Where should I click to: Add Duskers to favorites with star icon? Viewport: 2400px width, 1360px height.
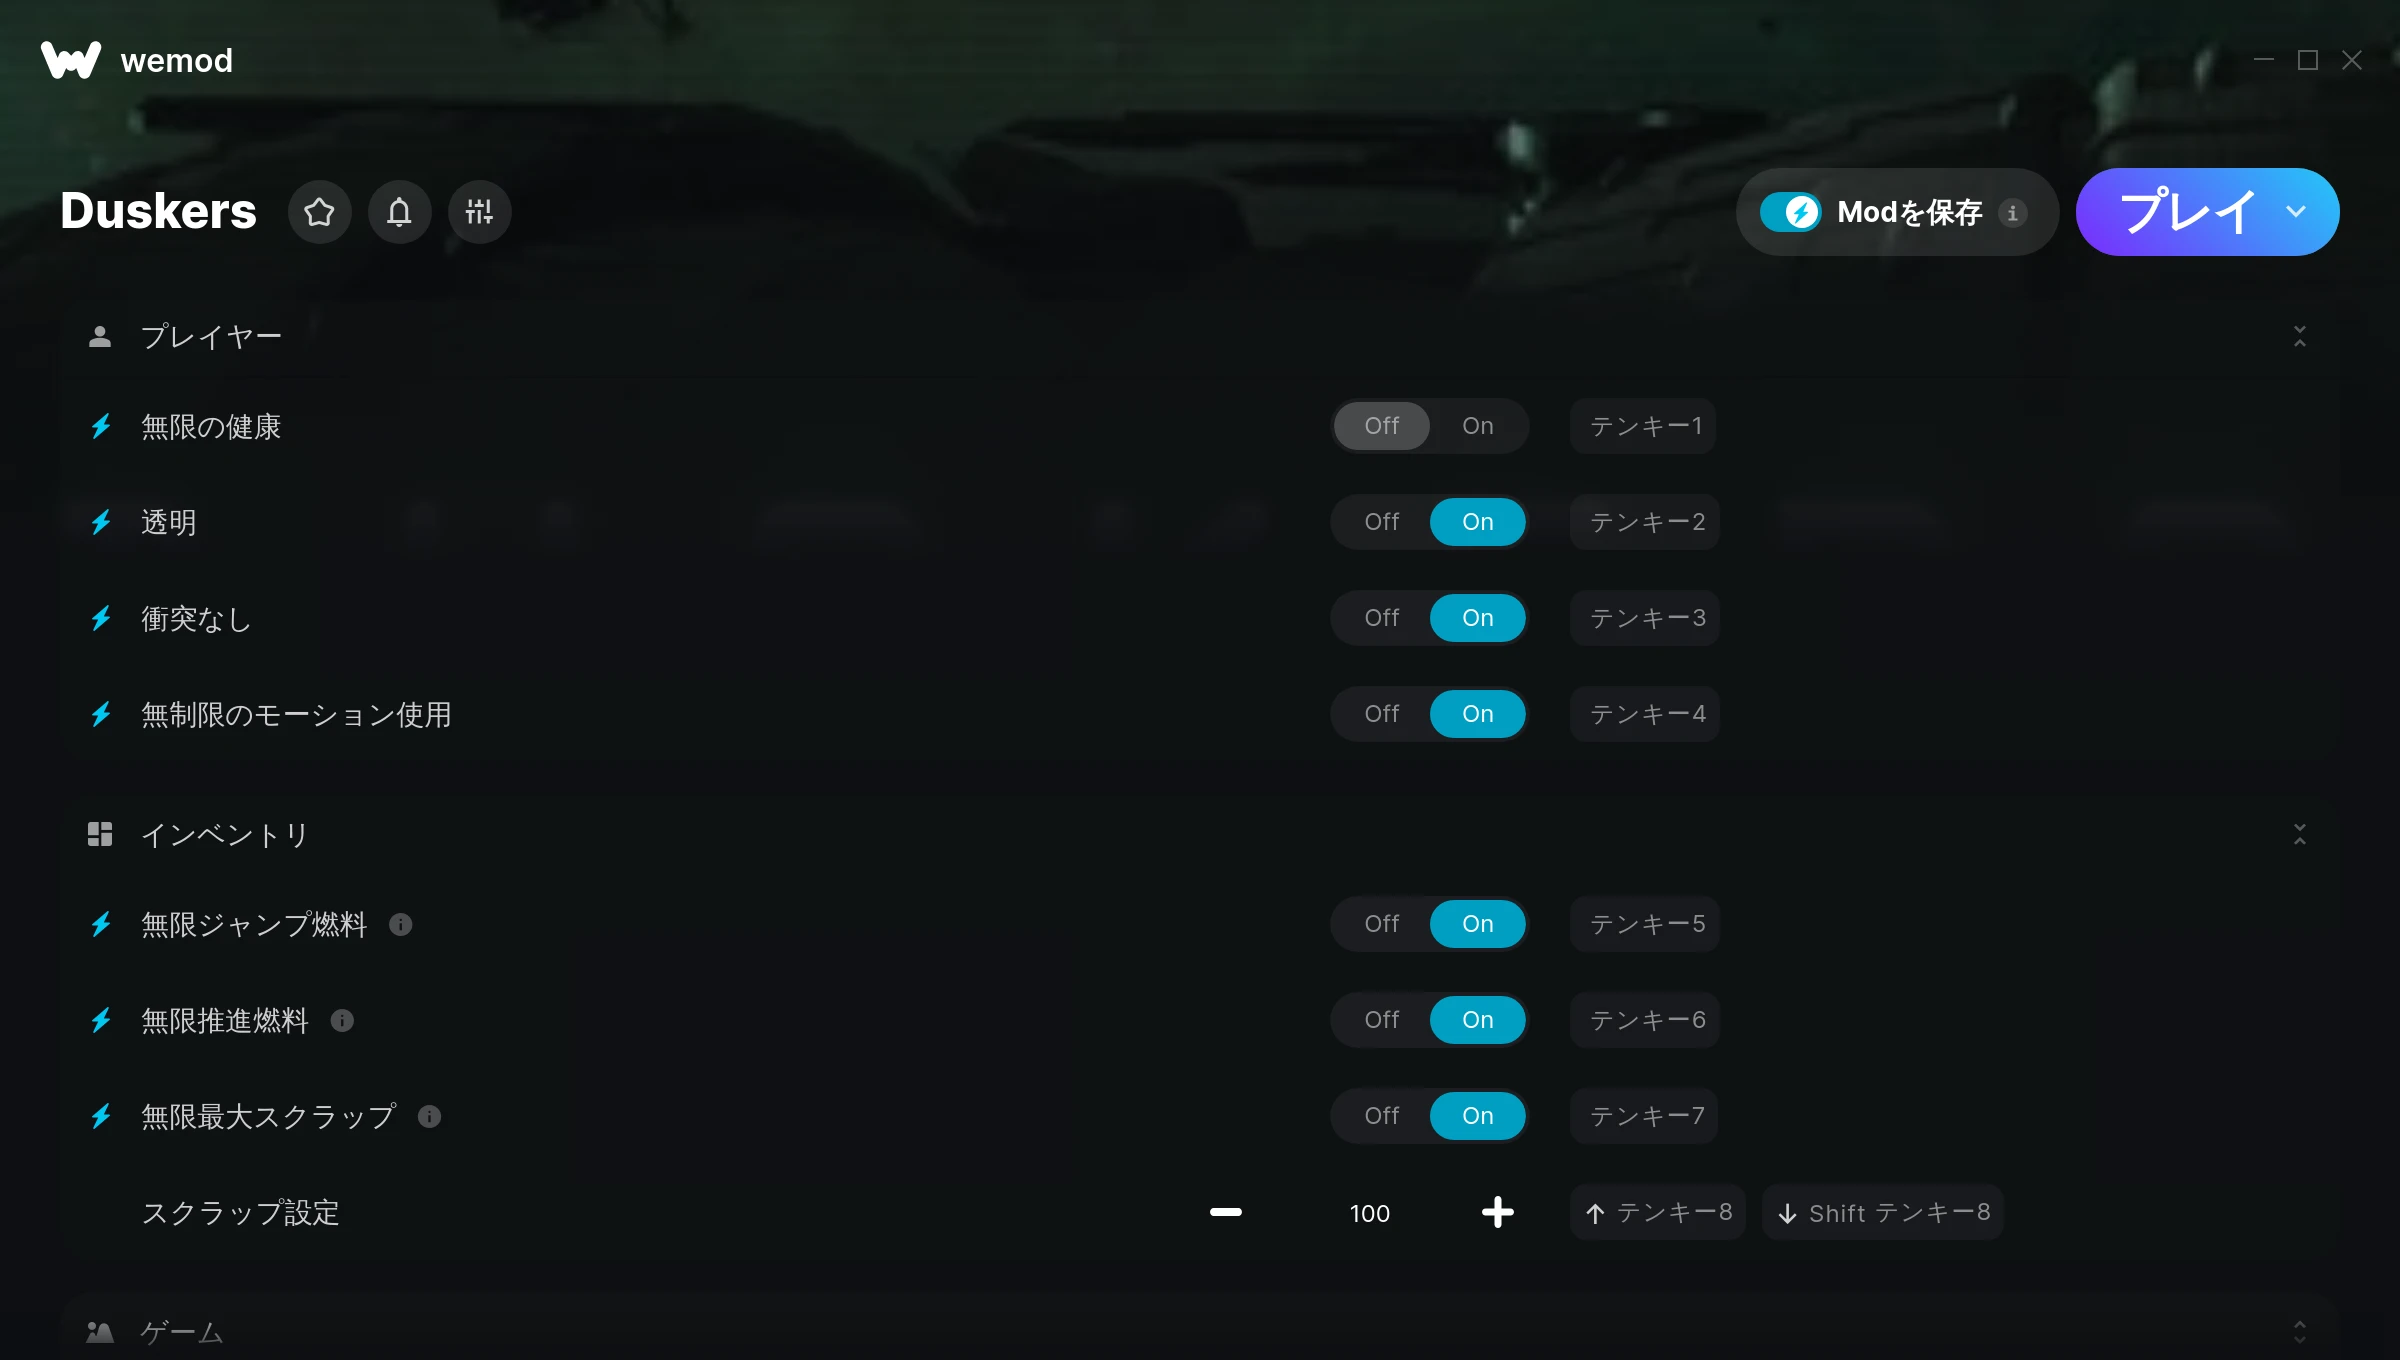(x=319, y=212)
